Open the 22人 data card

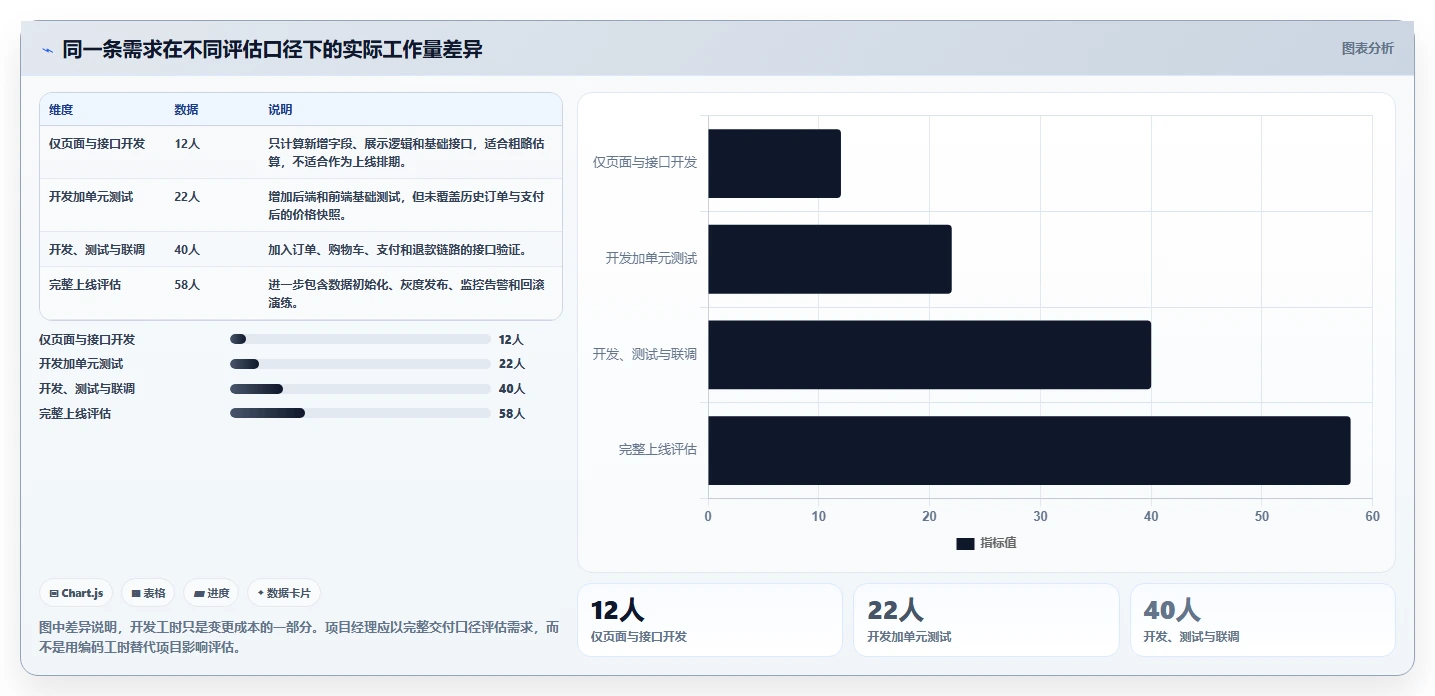point(986,620)
